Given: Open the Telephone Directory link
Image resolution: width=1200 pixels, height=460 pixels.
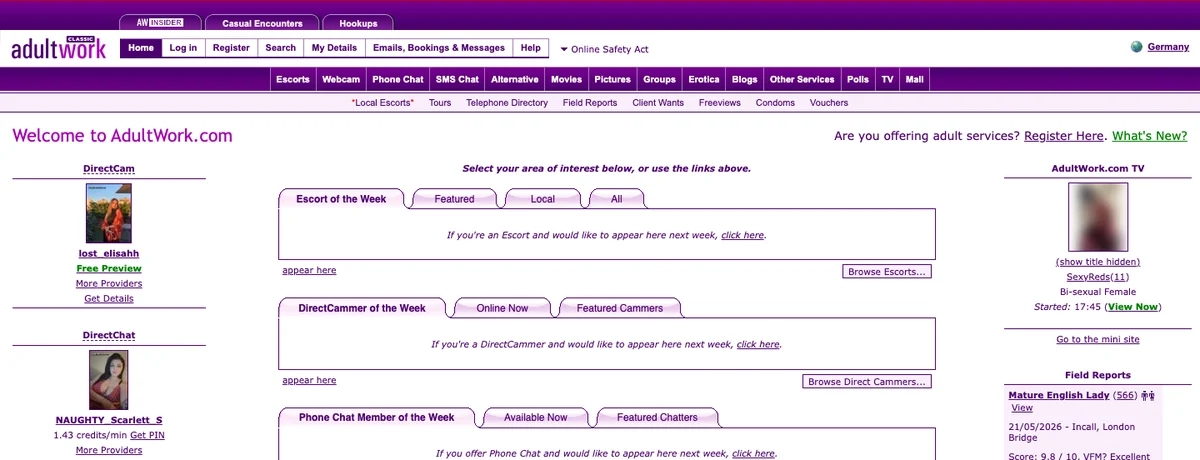Looking at the screenshot, I should (x=507, y=103).
